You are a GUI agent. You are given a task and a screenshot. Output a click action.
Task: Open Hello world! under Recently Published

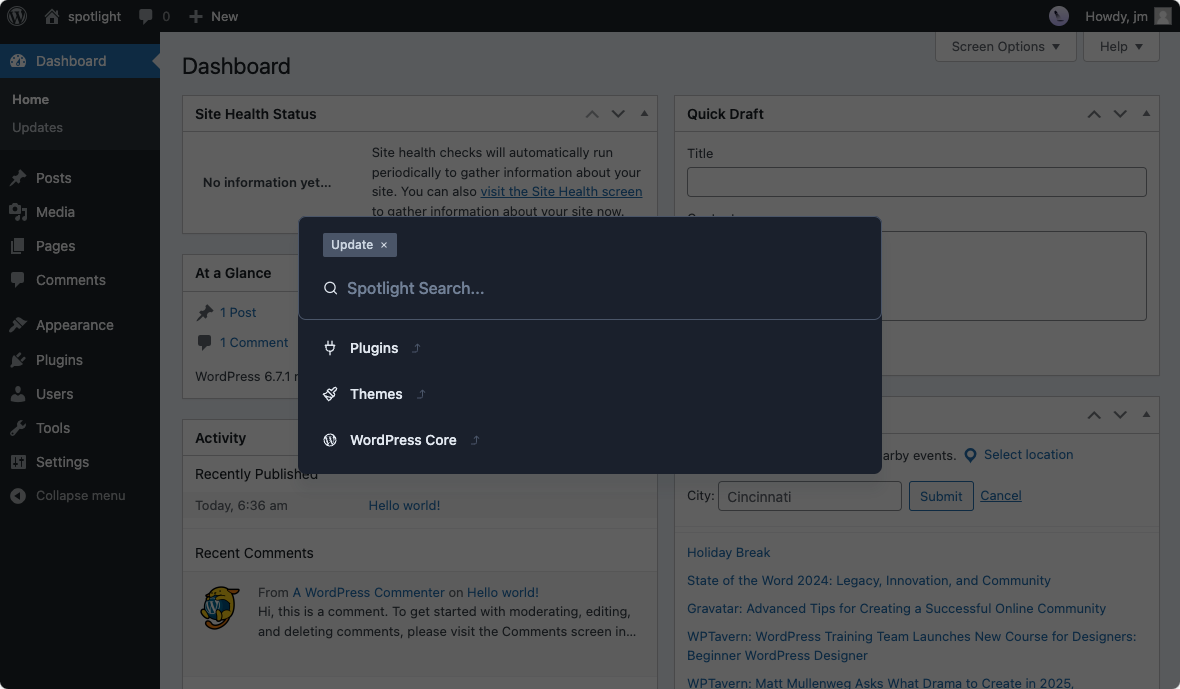404,505
